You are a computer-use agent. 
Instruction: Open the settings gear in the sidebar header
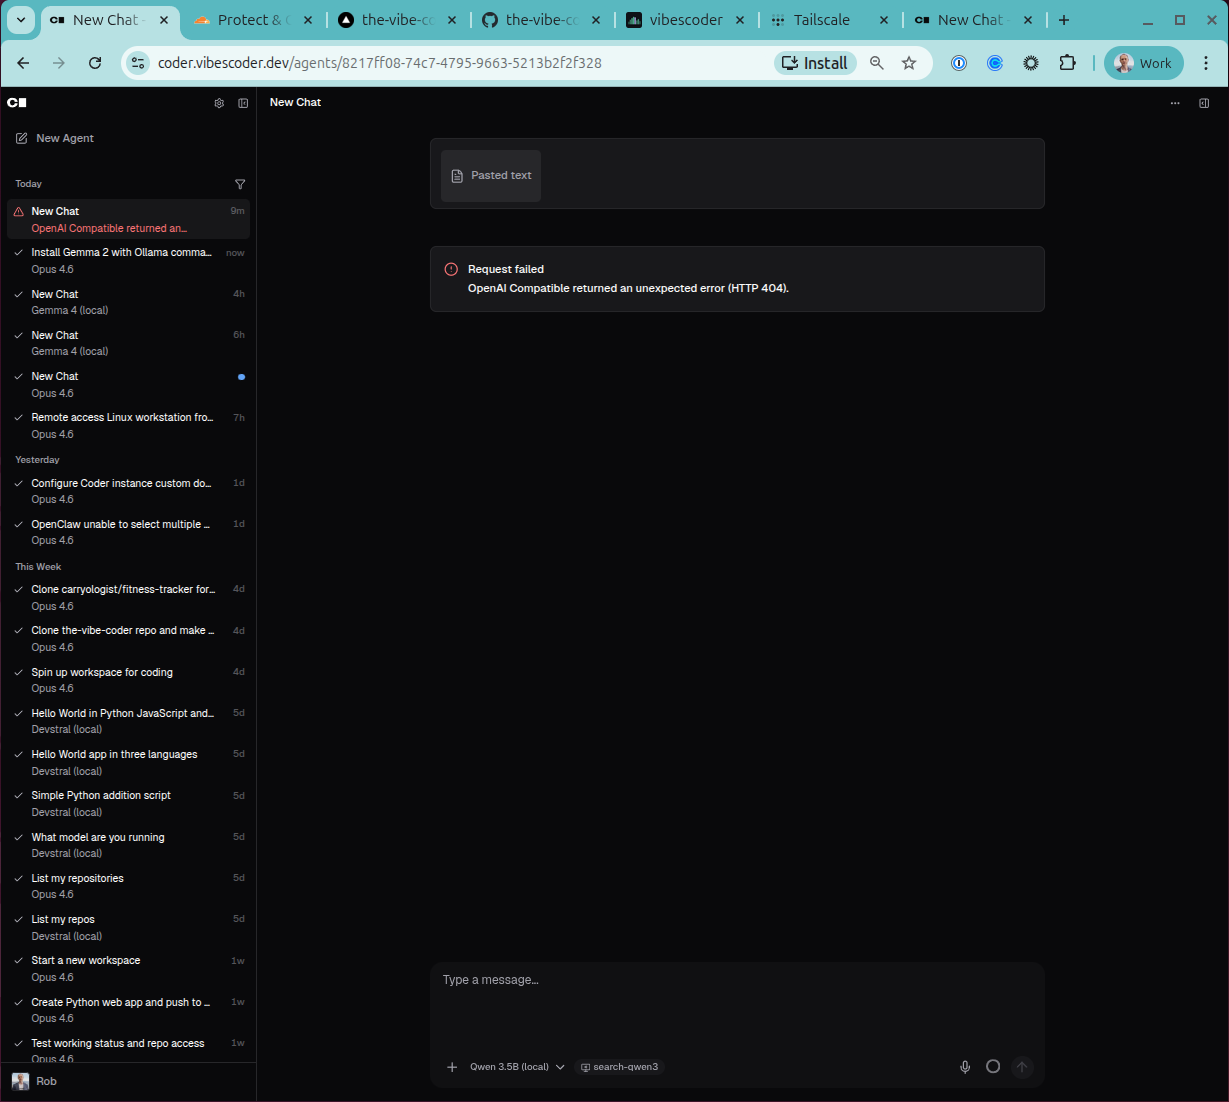(x=219, y=103)
